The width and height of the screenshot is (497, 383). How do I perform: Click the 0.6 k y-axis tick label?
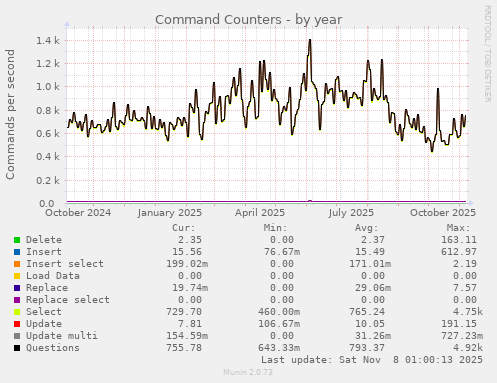48,133
